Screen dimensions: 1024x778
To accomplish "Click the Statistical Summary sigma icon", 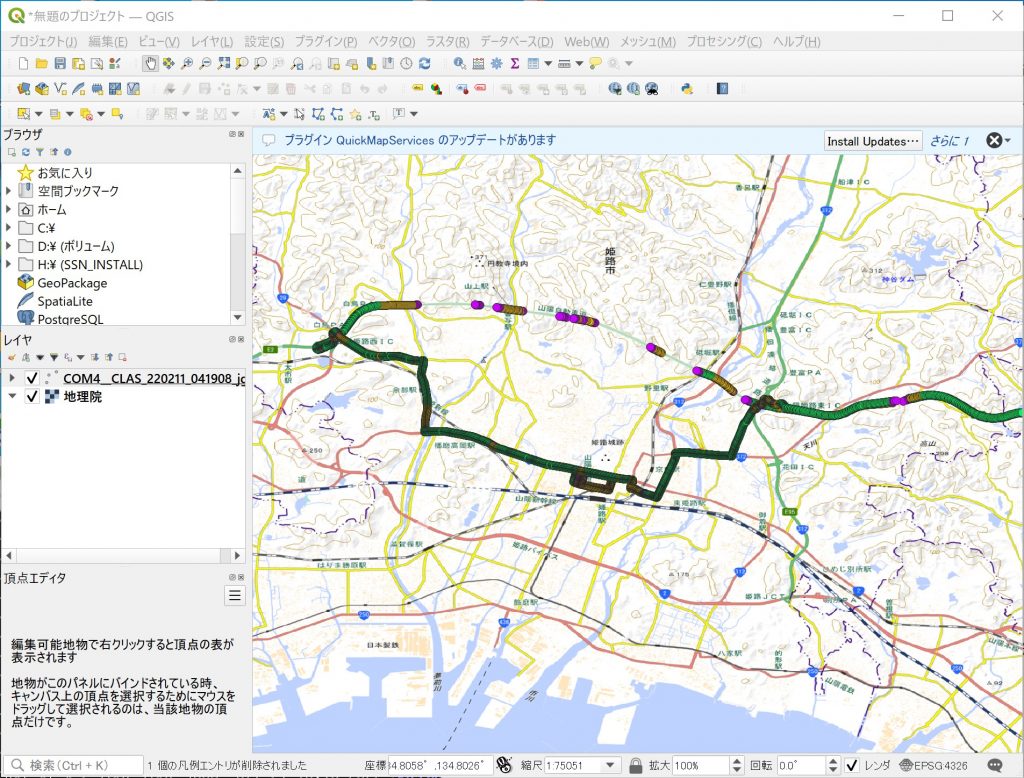I will 513,62.
